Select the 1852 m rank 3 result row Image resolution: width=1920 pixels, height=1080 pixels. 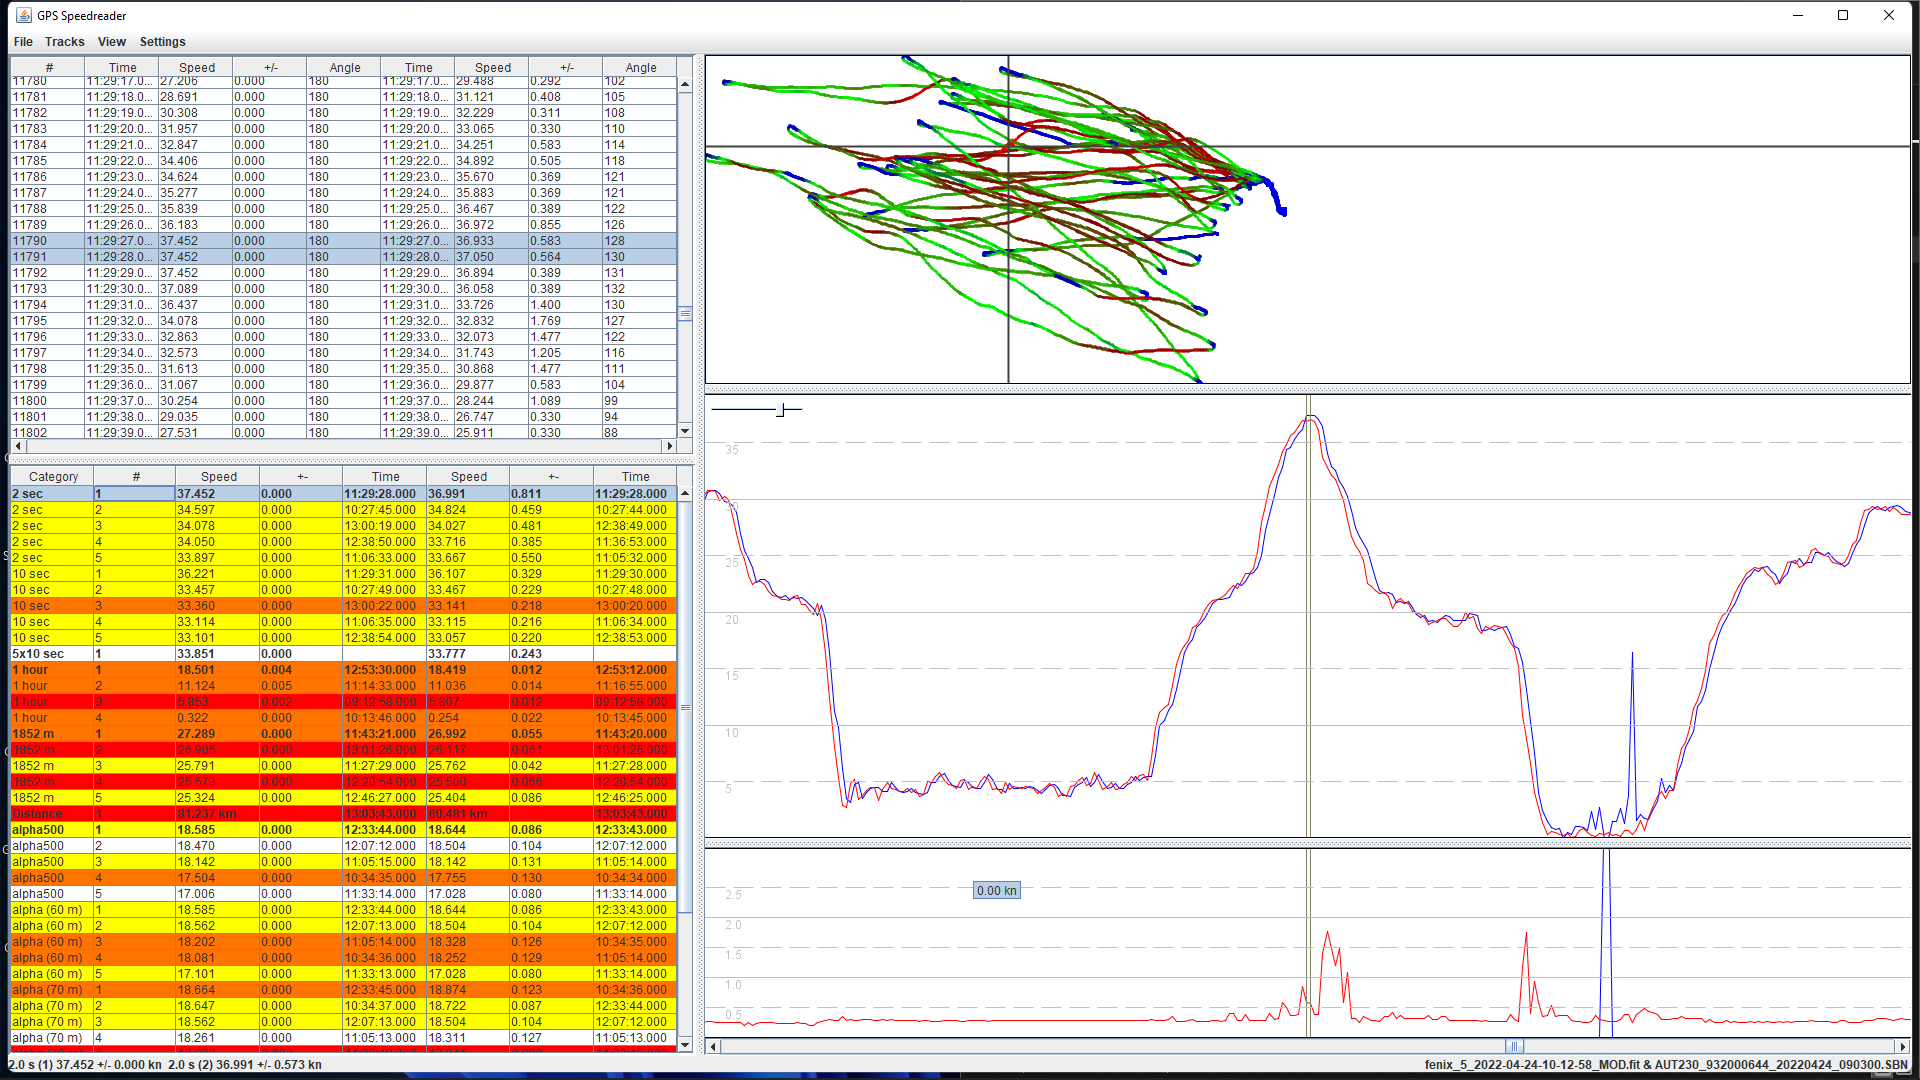click(x=343, y=766)
